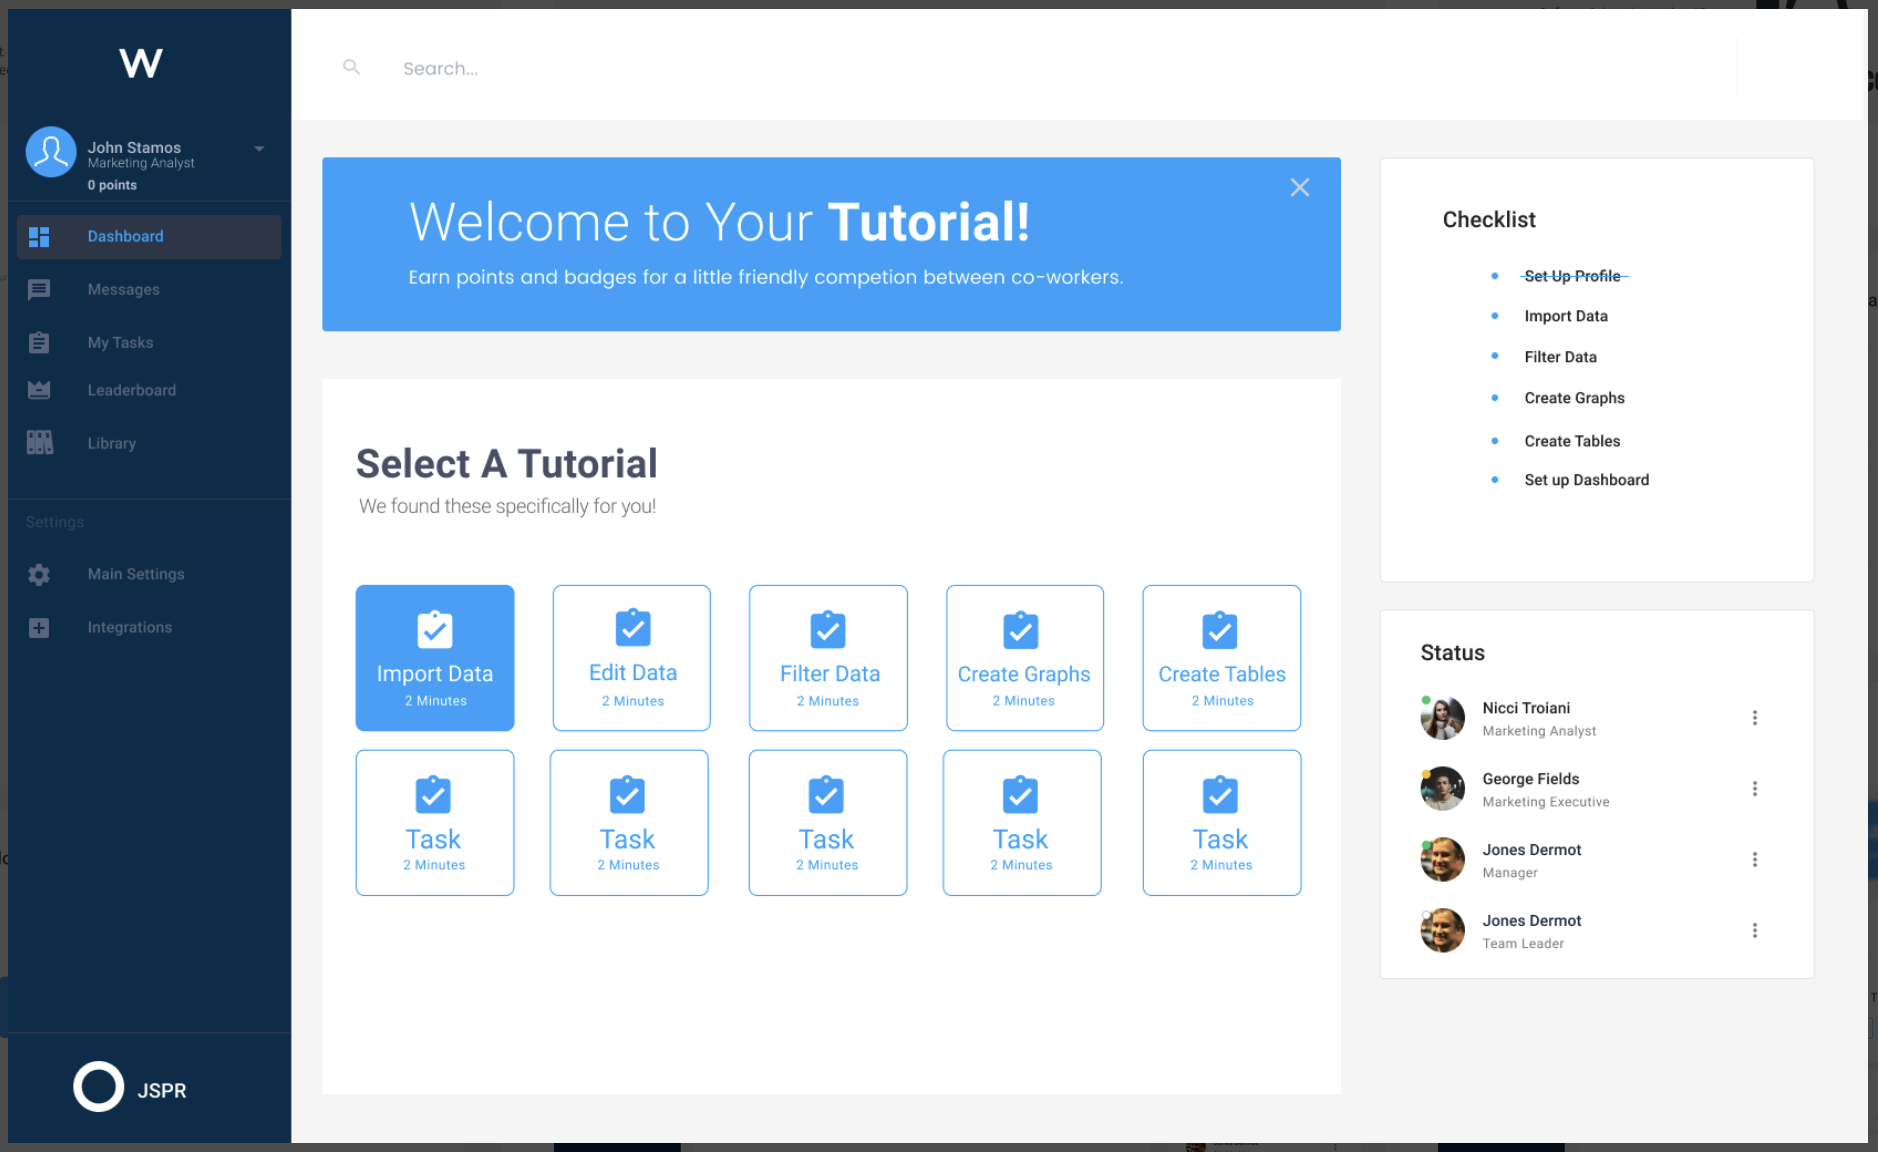The width and height of the screenshot is (1878, 1152).
Task: Click the Import Data clipboard check icon
Action: (x=435, y=629)
